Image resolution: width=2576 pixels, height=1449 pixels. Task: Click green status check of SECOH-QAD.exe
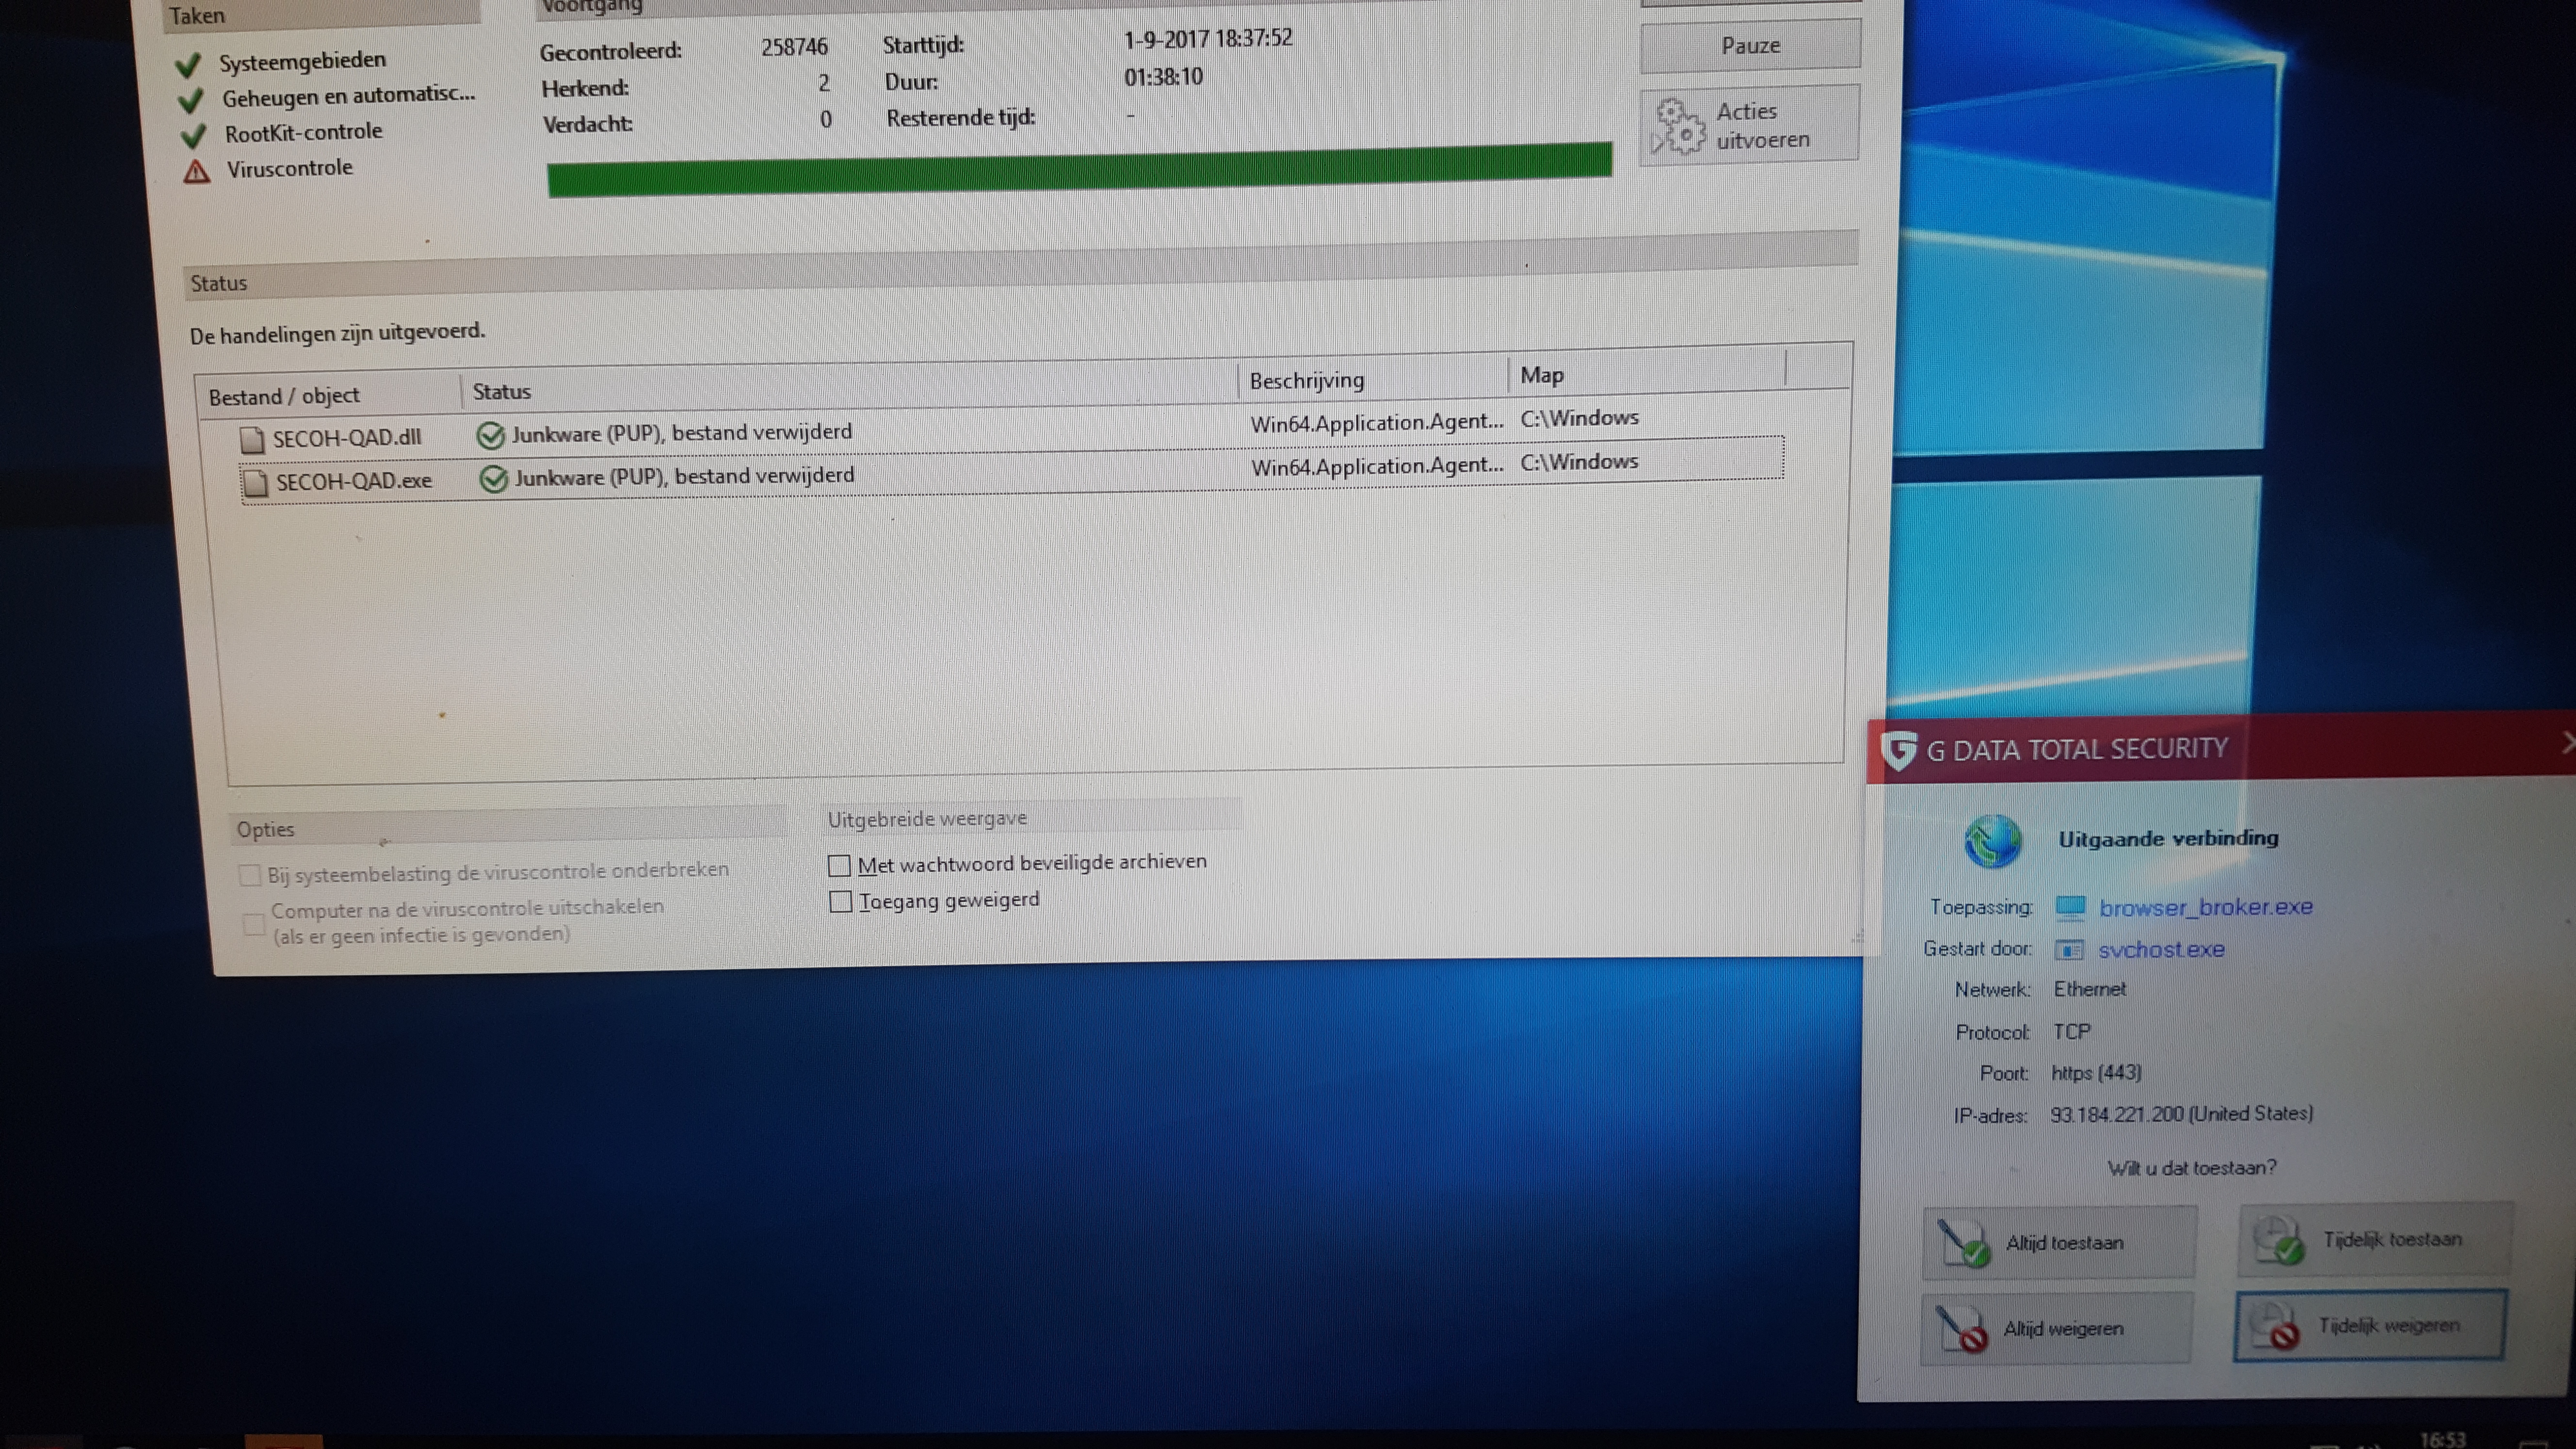click(x=493, y=479)
